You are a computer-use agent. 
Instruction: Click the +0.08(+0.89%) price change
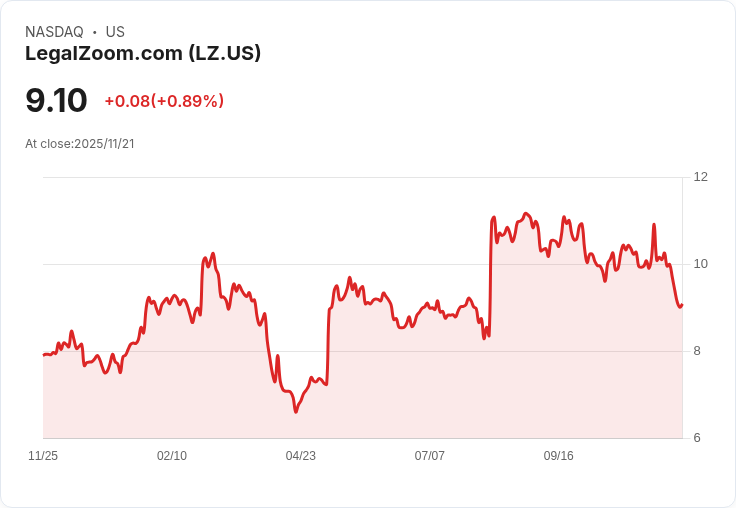coord(164,101)
